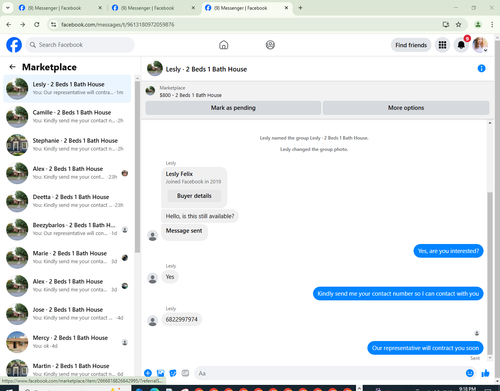Image resolution: width=500 pixels, height=391 pixels.
Task: Choose a sticker with the sticker icon
Action: 173,373
